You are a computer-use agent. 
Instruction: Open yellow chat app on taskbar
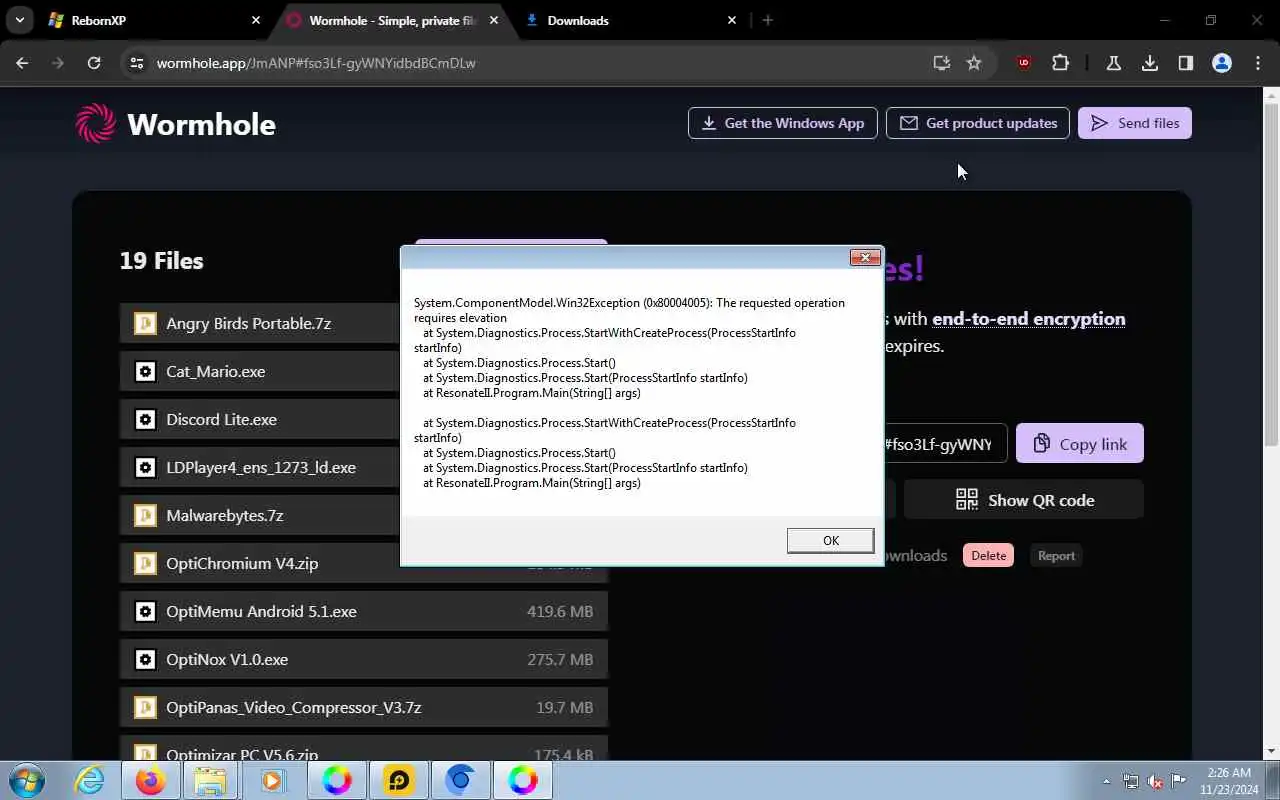pyautogui.click(x=399, y=780)
